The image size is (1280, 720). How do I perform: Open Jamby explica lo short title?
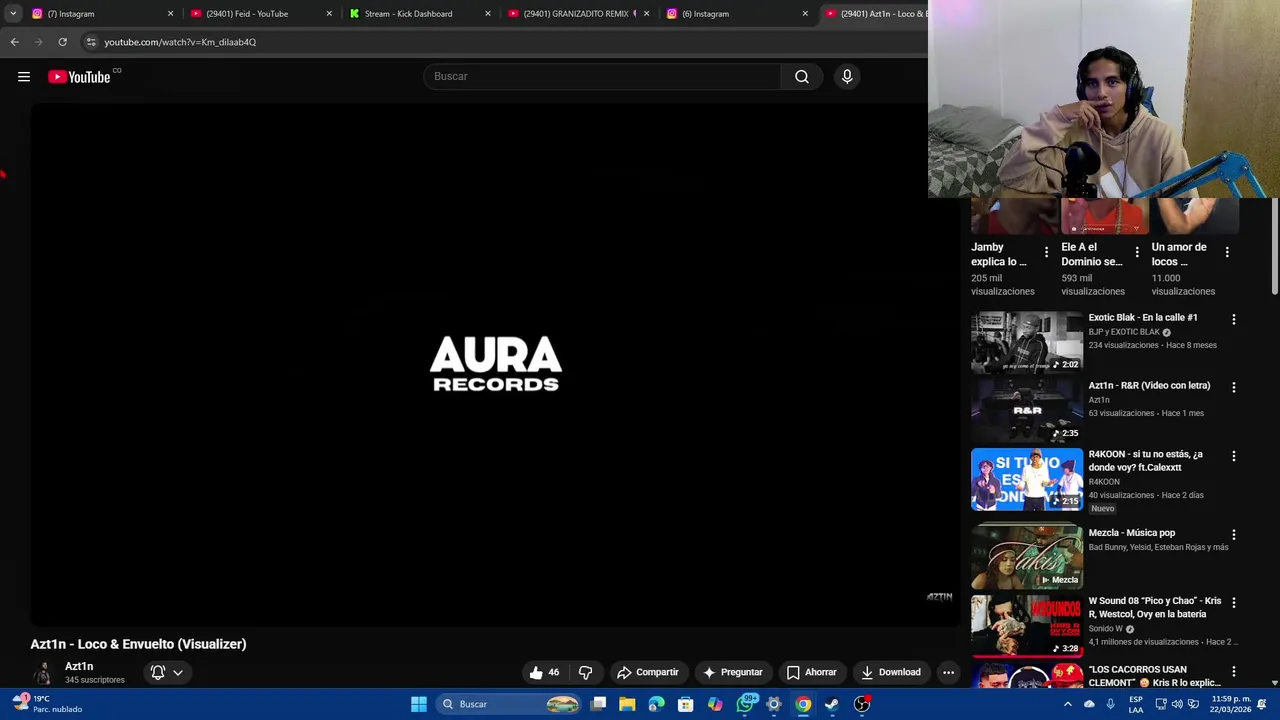tap(999, 254)
